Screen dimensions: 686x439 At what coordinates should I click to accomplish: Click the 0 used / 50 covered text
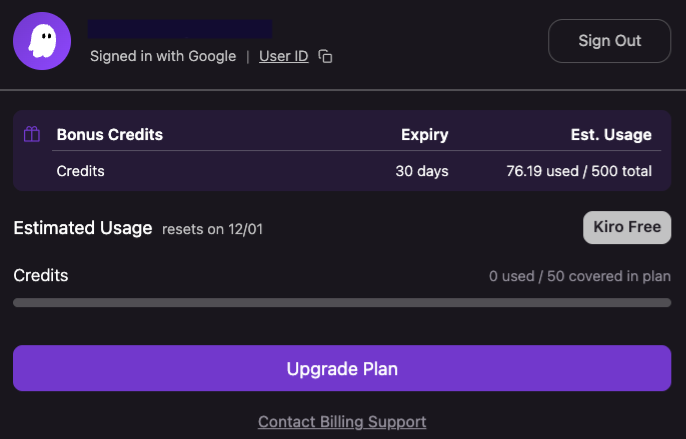(x=580, y=275)
